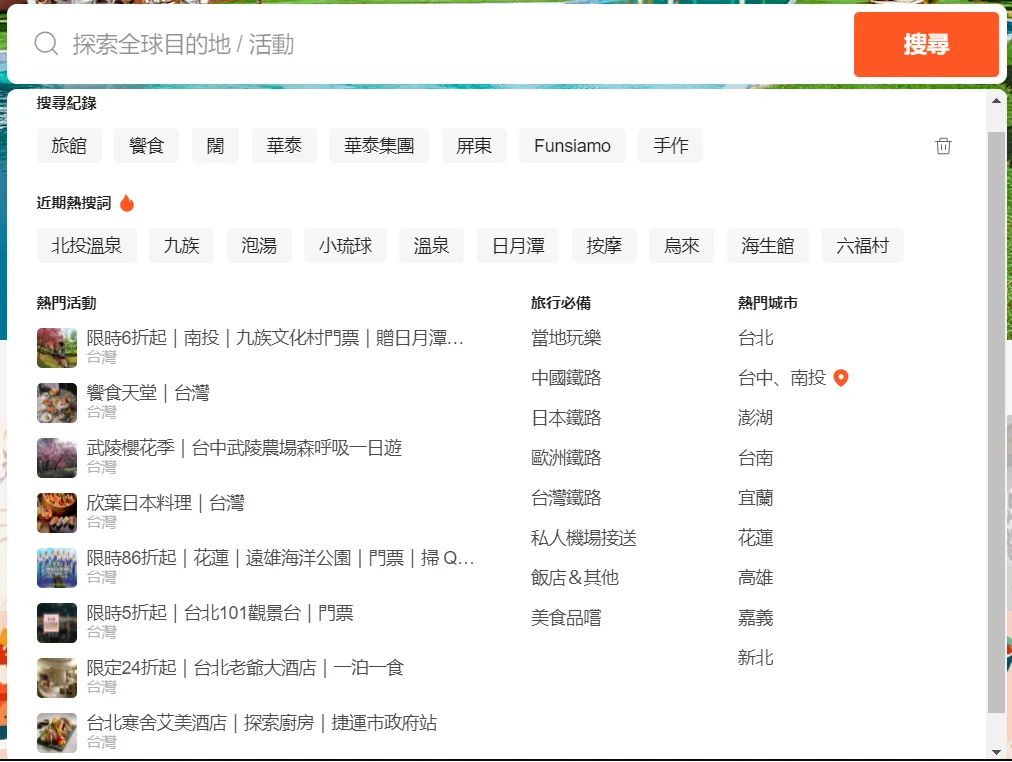Open 探索廚房 捷運市政府站 listing
1012x762 pixels.
[x=261, y=723]
